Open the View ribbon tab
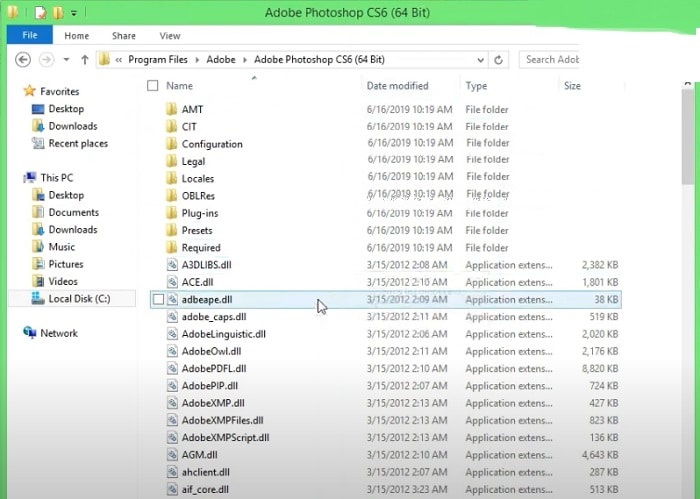 (170, 36)
